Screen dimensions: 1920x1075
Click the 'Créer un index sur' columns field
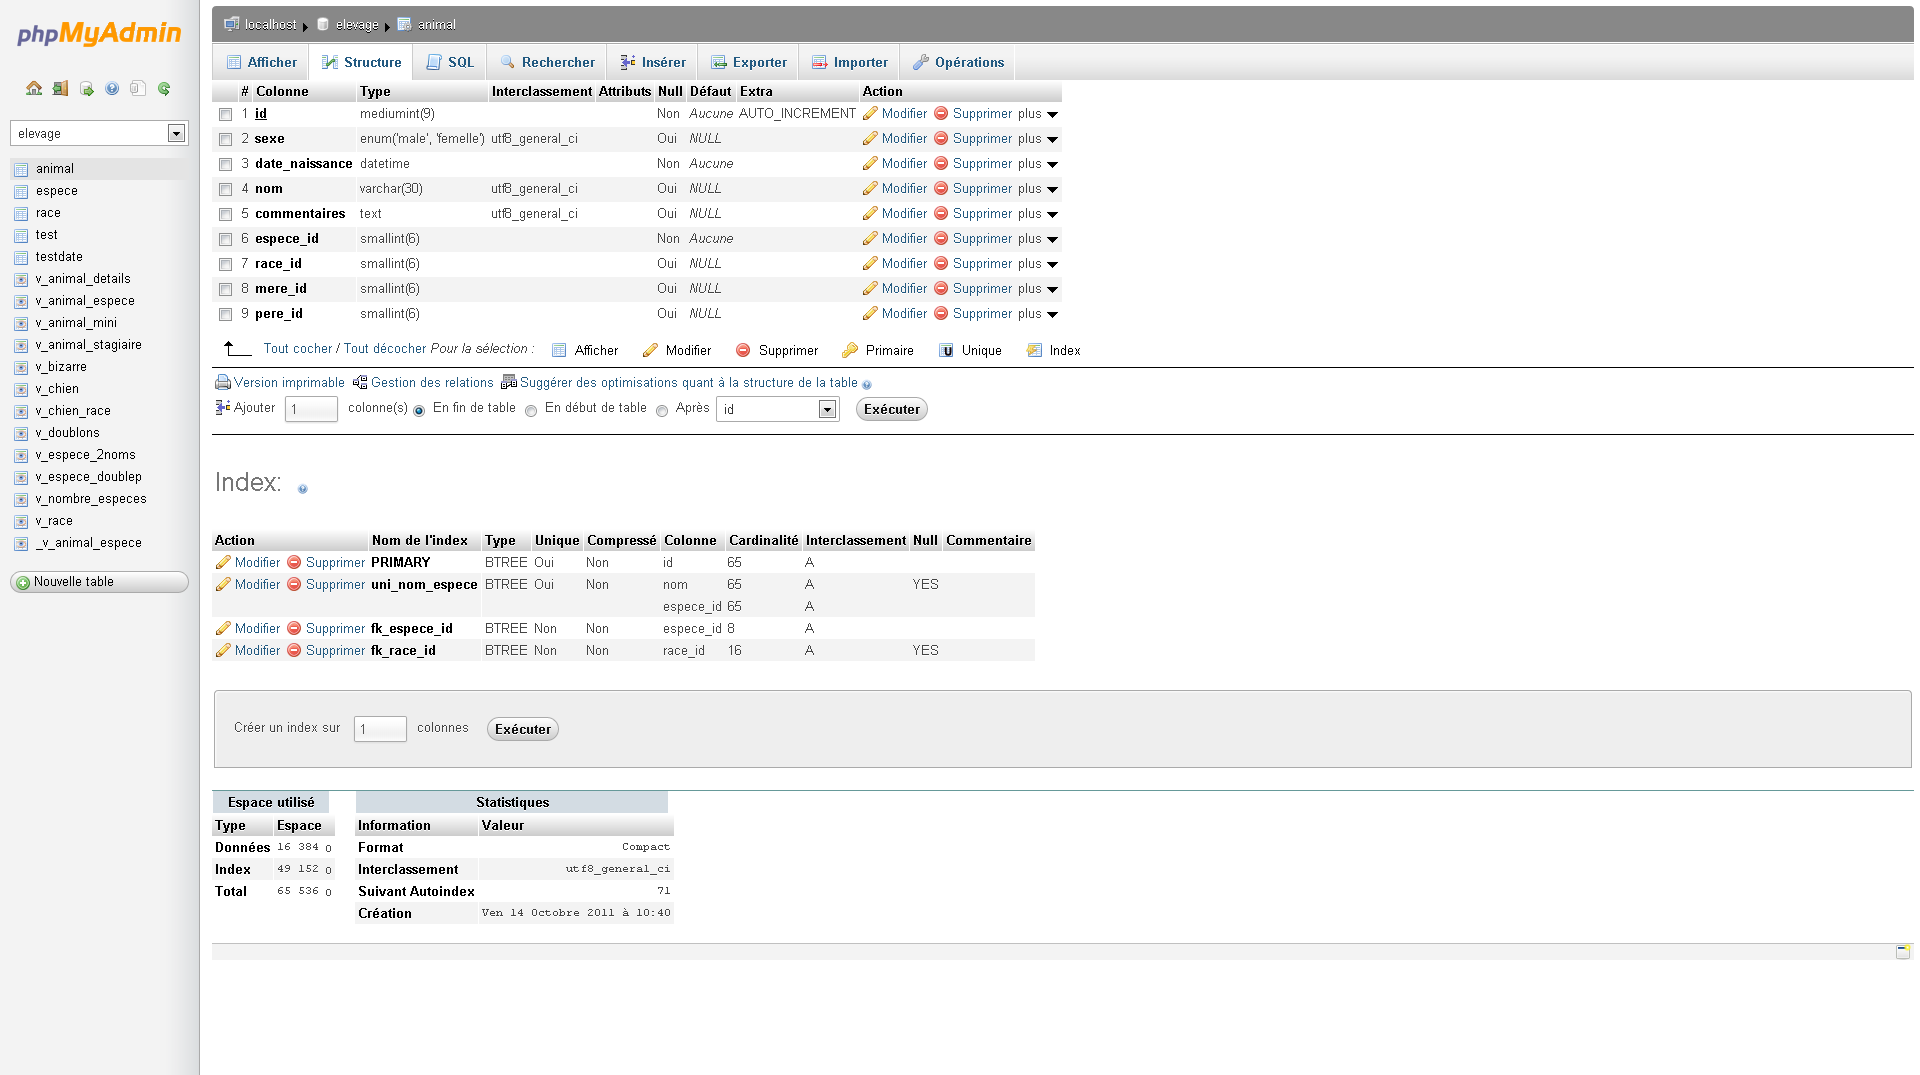(380, 729)
